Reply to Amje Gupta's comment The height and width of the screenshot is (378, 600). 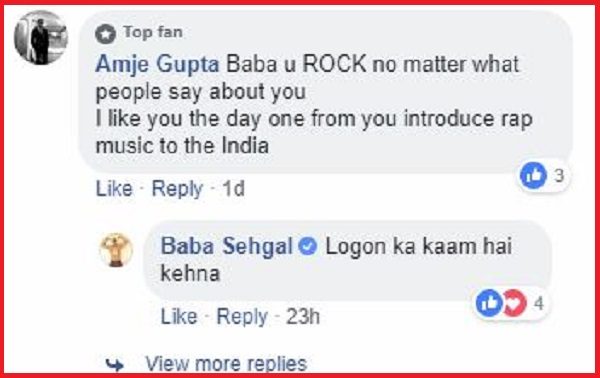[177, 189]
